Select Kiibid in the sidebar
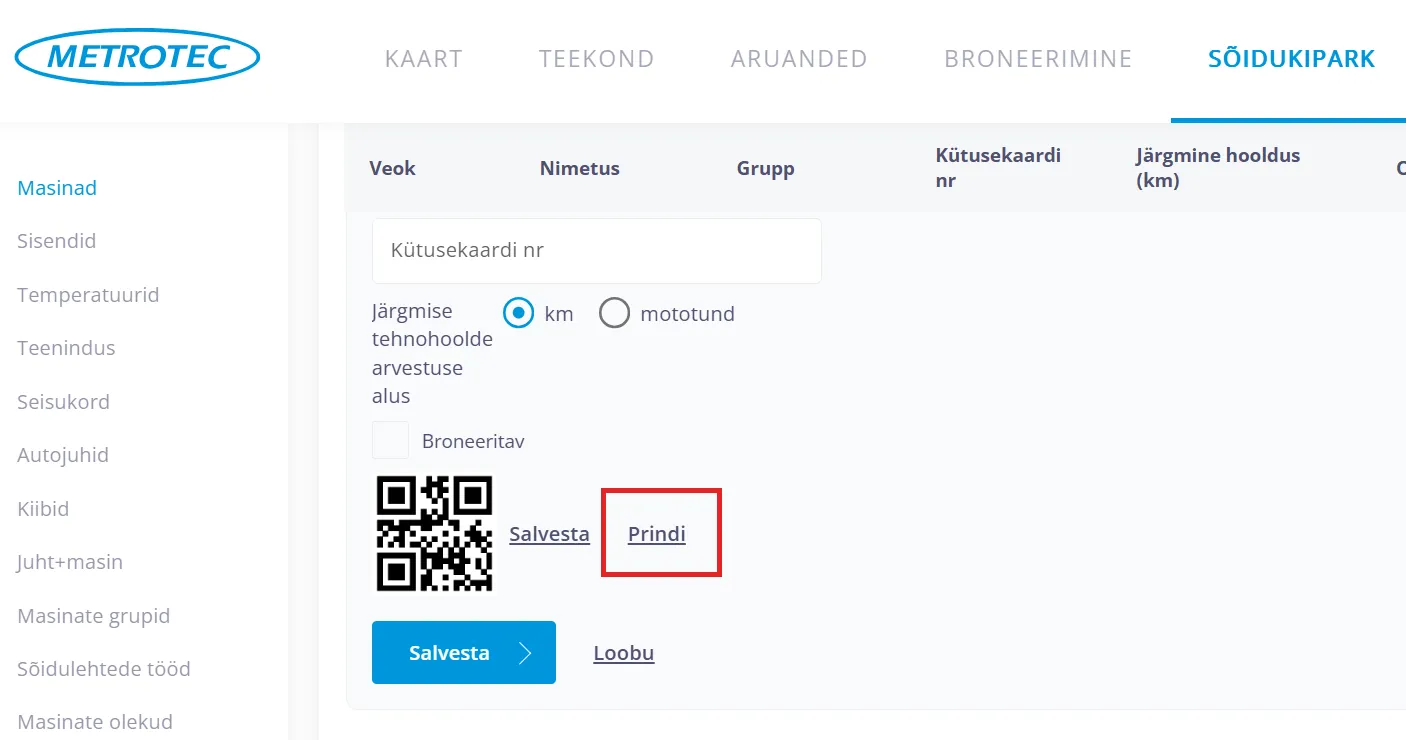This screenshot has width=1406, height=740. [43, 509]
